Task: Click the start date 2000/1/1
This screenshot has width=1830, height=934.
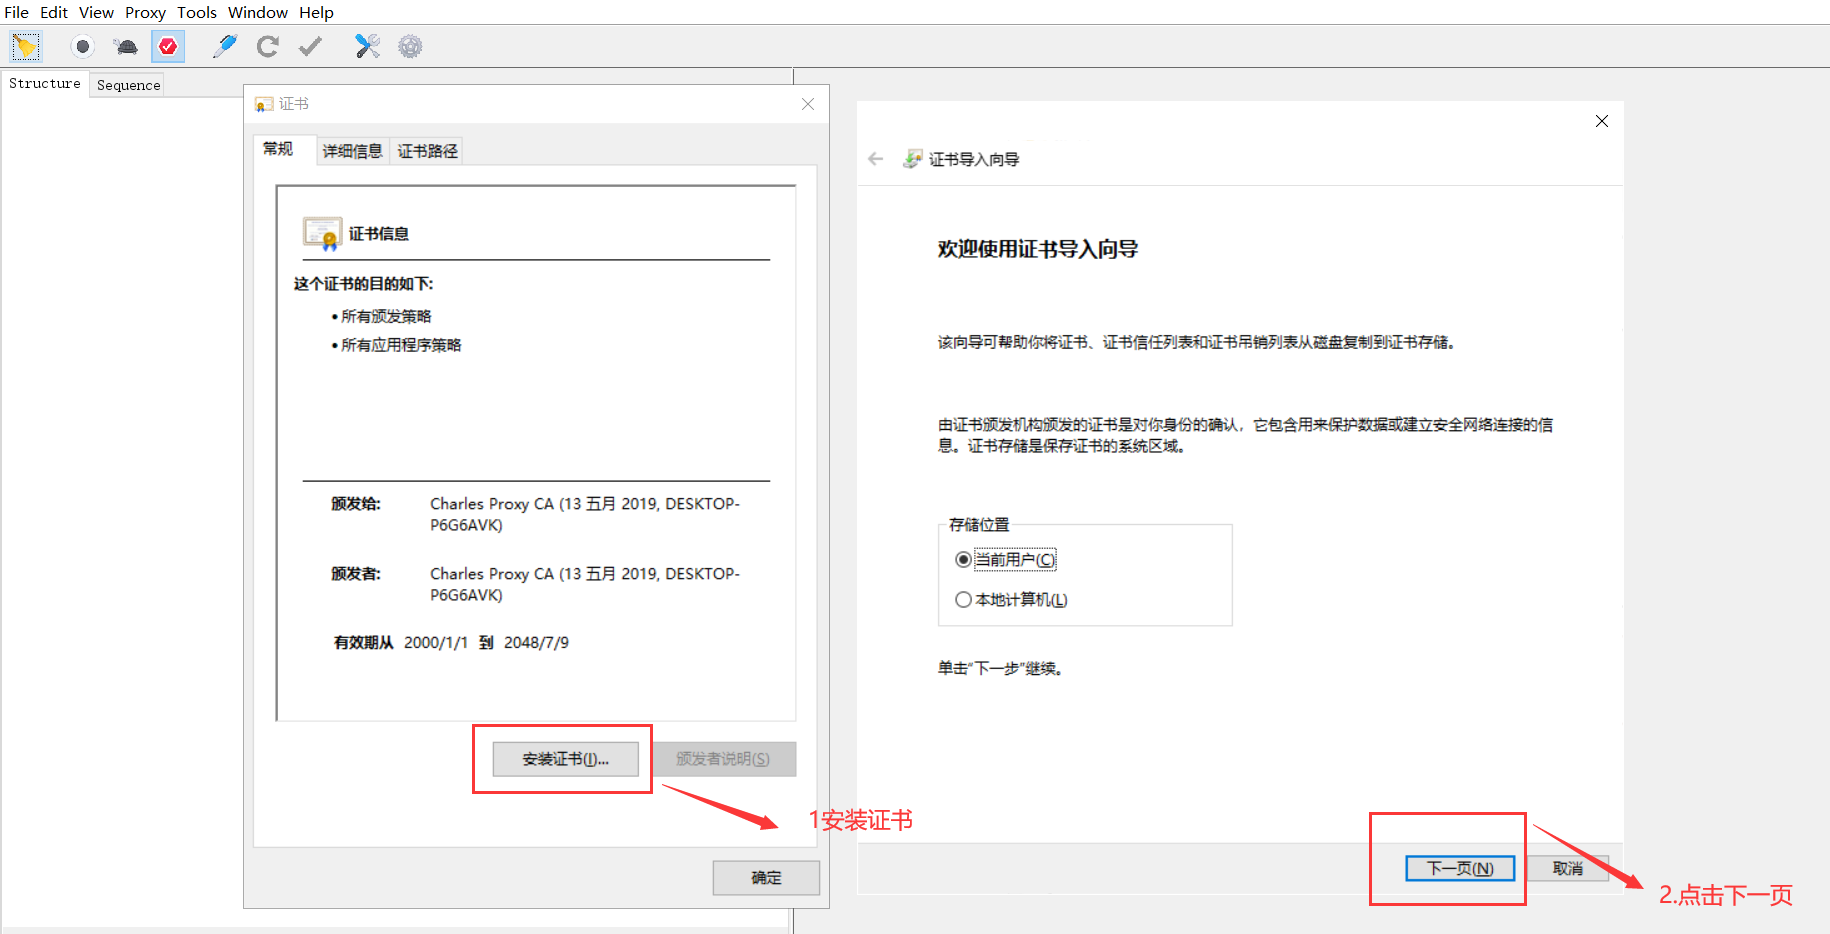Action: click(436, 643)
